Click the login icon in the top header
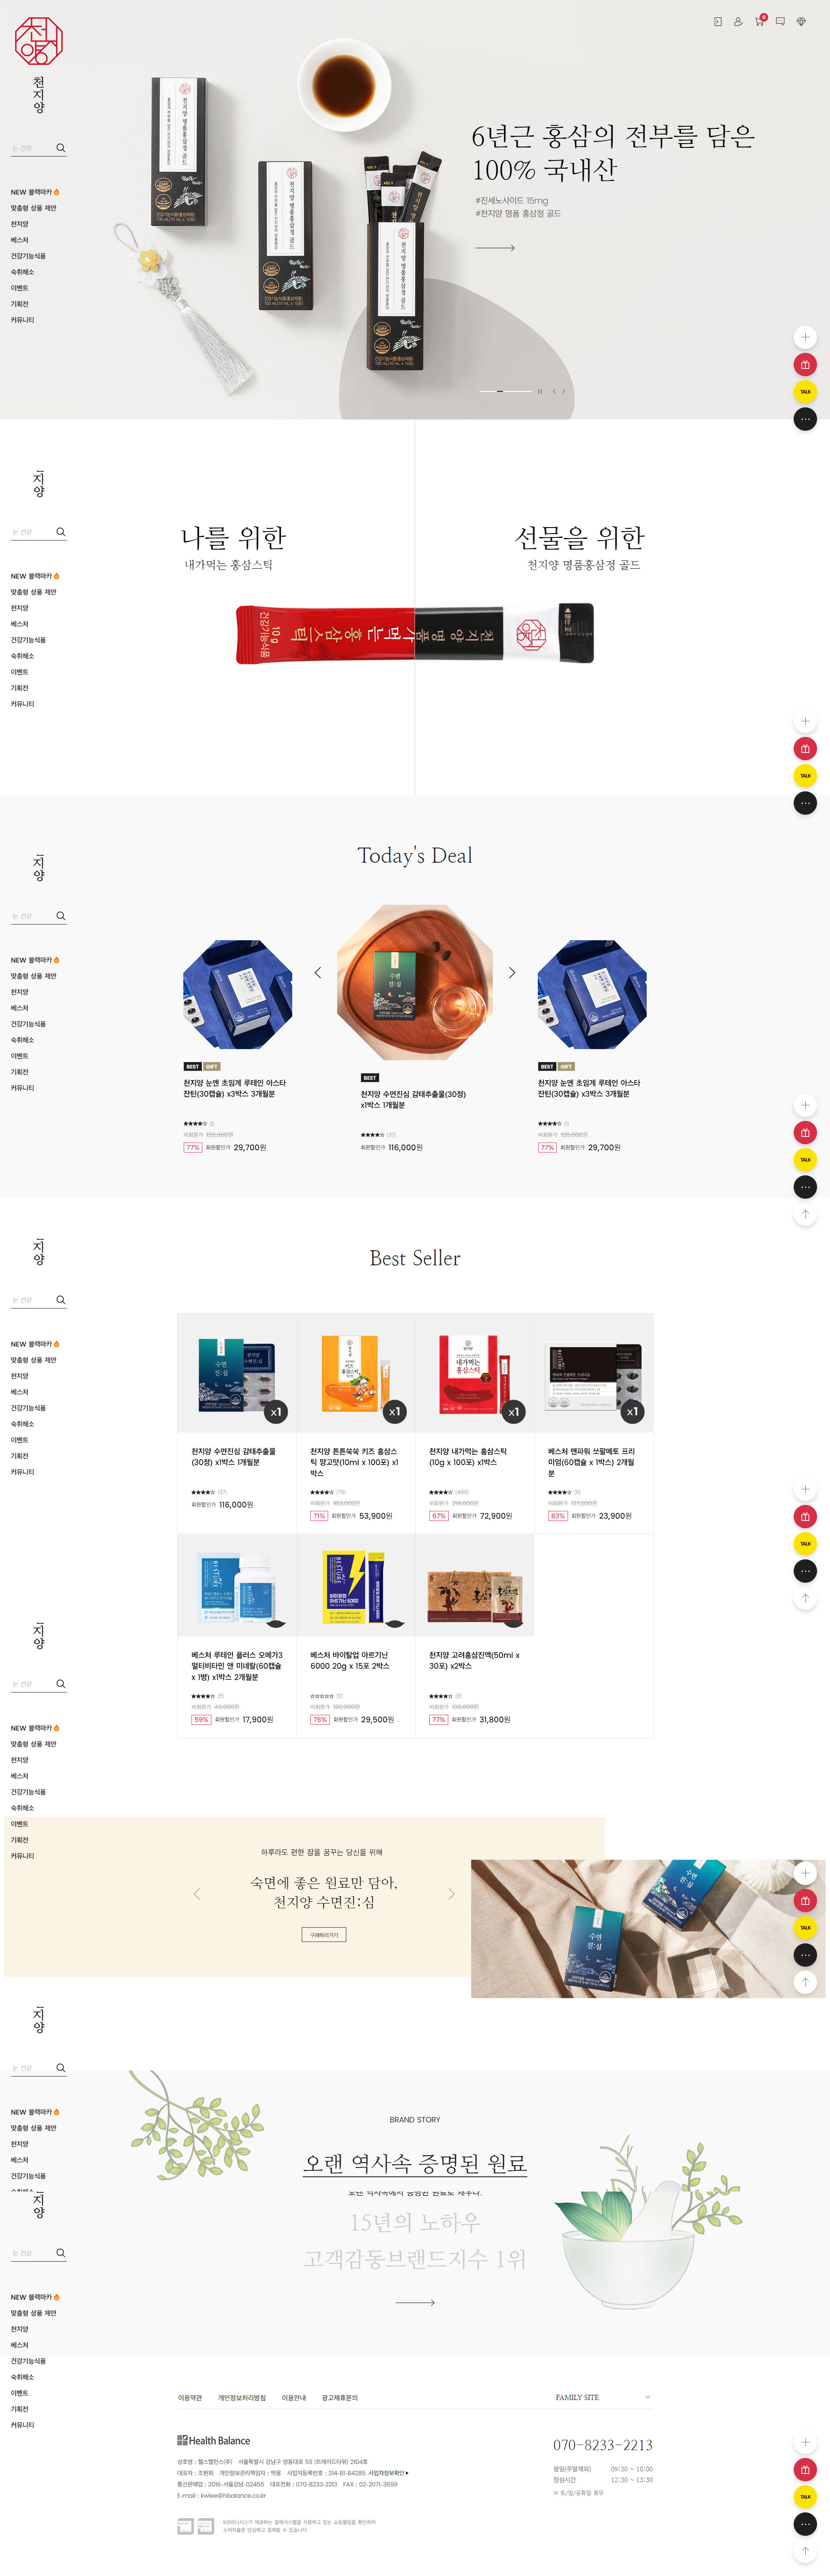The height and width of the screenshot is (2576, 830). [717, 21]
